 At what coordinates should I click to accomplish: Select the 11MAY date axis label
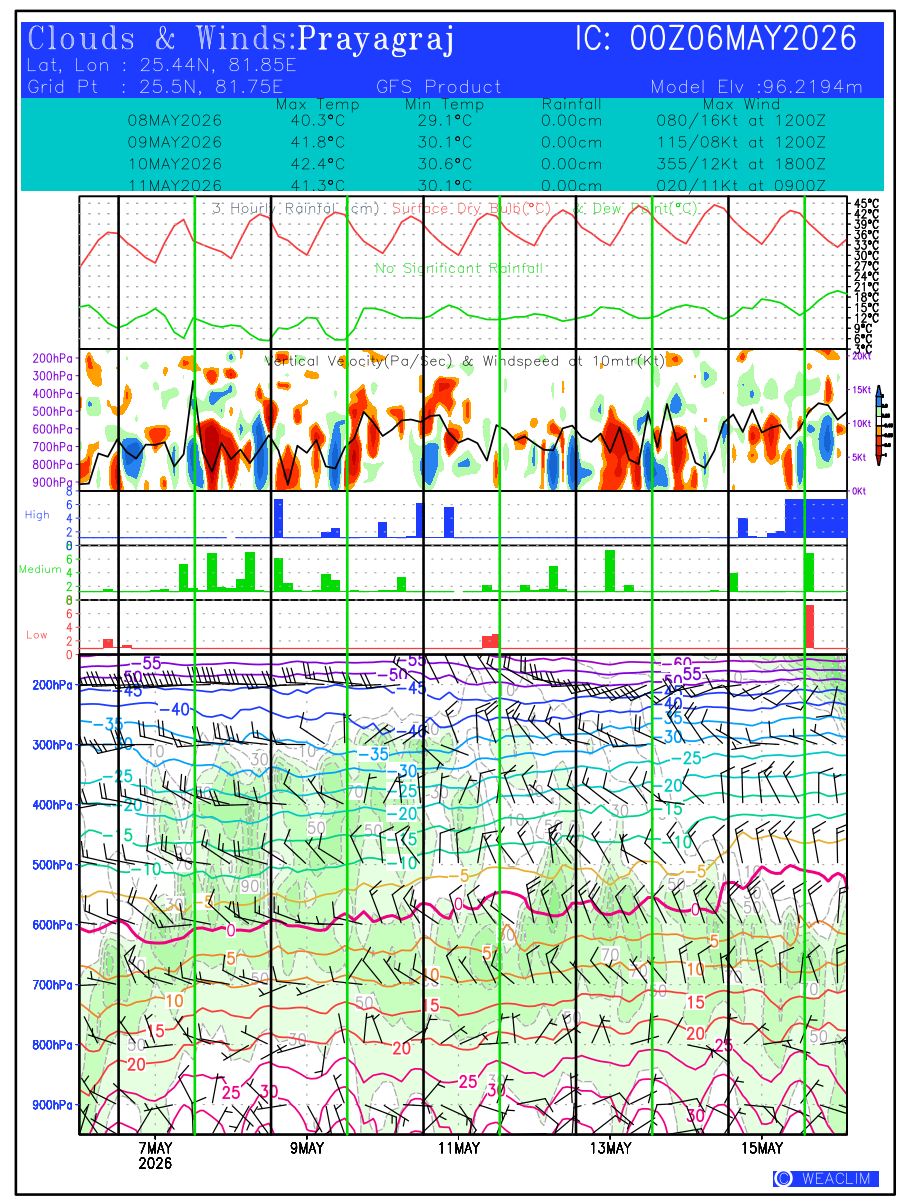458,1147
